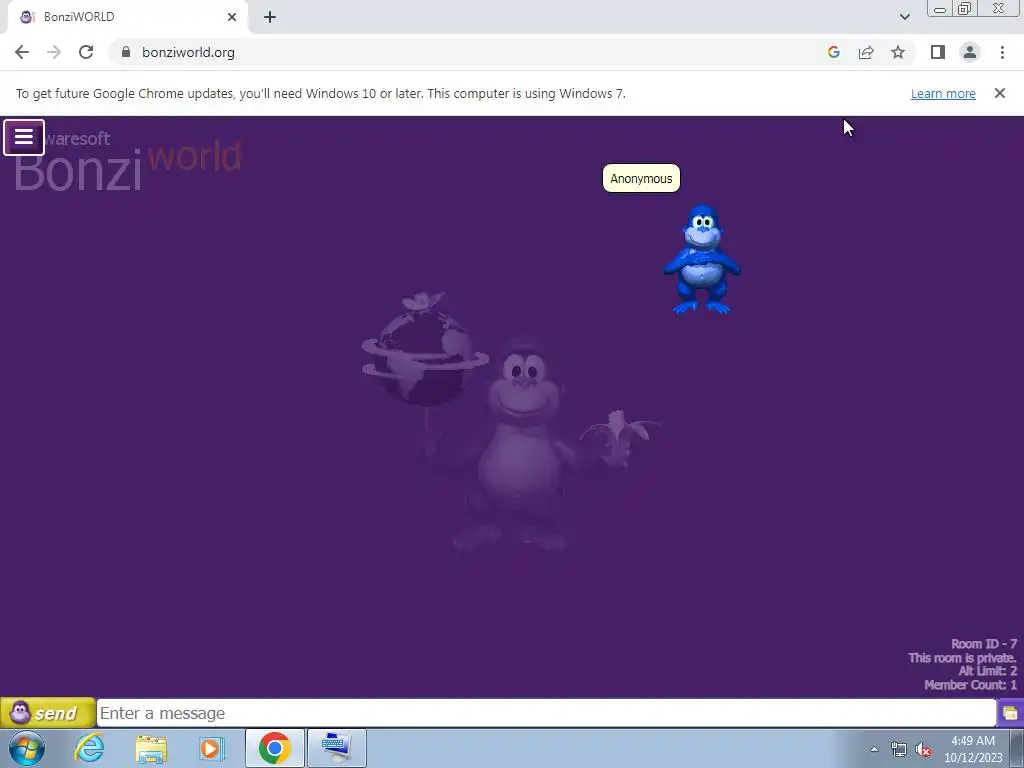The image size is (1024, 768).
Task: Click the Alt Limit: 2 text
Action: (987, 671)
